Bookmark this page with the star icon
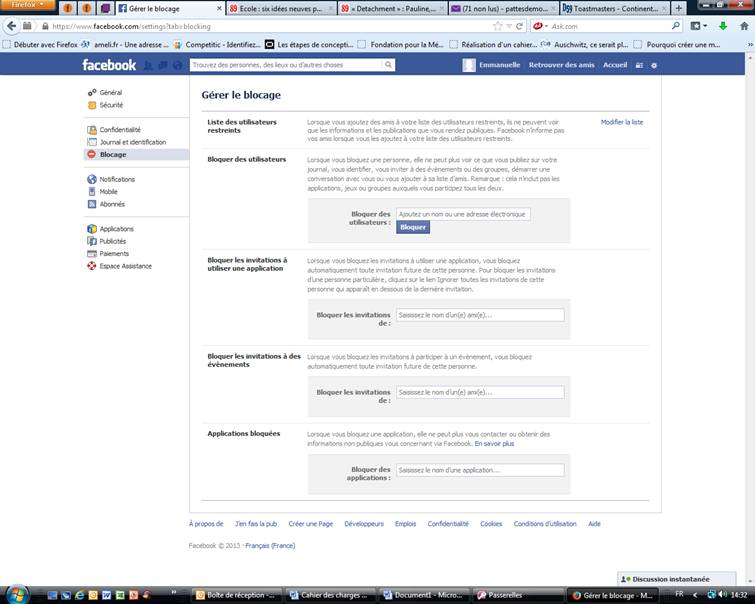The image size is (755, 604). click(498, 26)
